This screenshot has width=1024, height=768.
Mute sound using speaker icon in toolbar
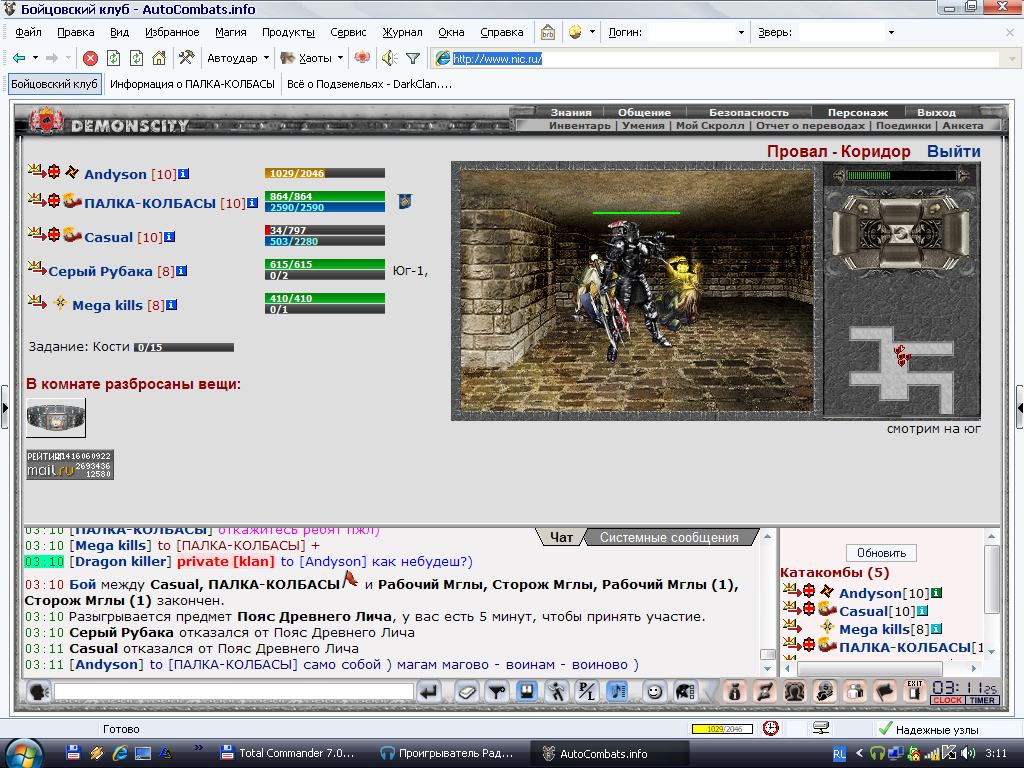[390, 58]
